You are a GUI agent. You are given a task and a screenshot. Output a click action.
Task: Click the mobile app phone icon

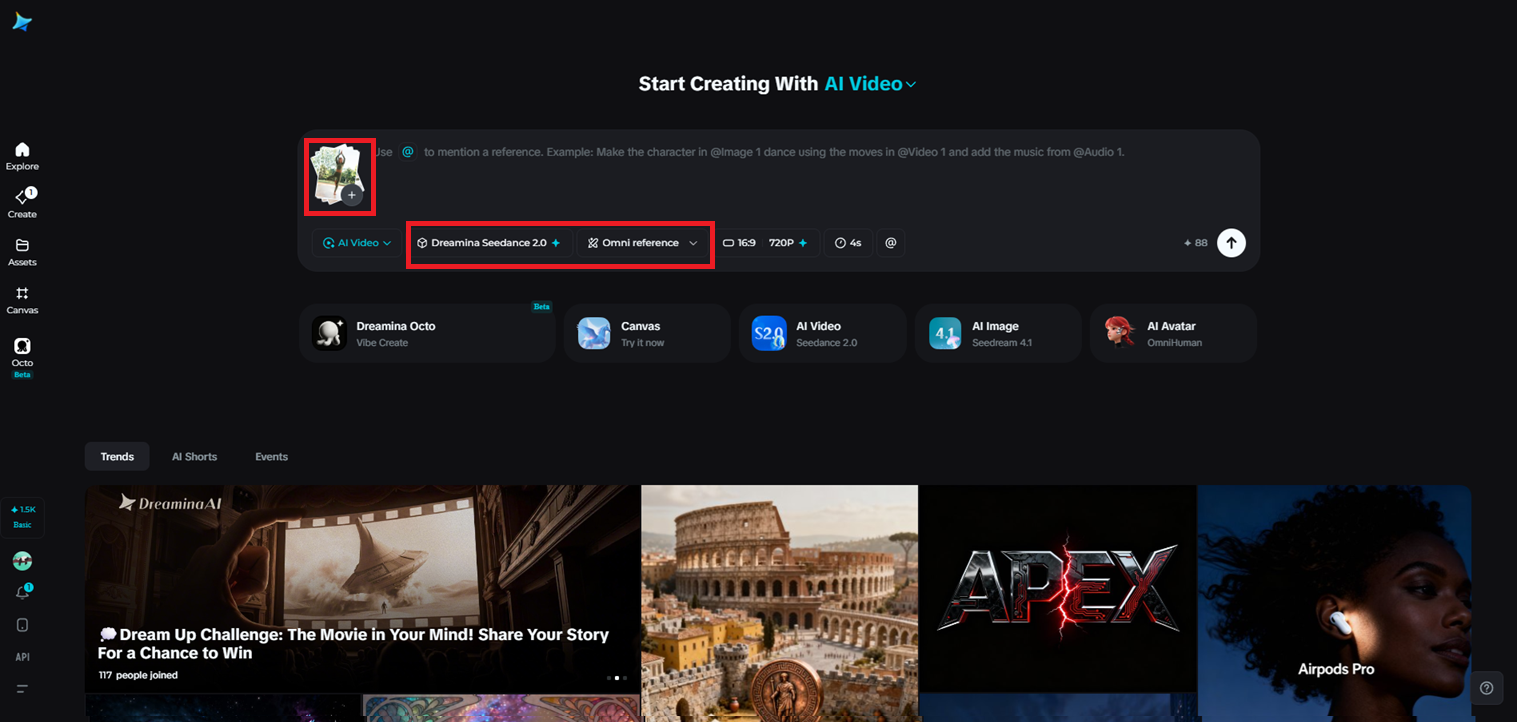tap(22, 625)
